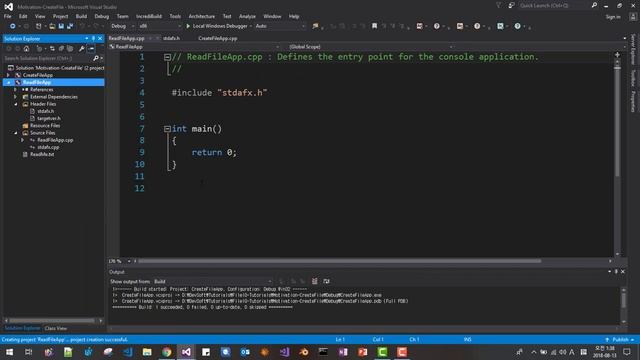Click the Visual Studio icon in Windows taskbar
The height and width of the screenshot is (360, 640).
pyautogui.click(x=186, y=352)
